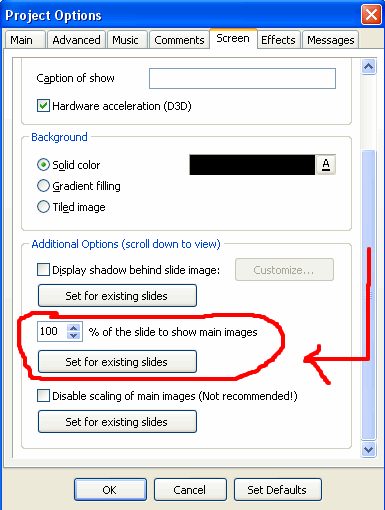Click the scrollbar down arrow
This screenshot has width=385, height=510.
click(369, 449)
